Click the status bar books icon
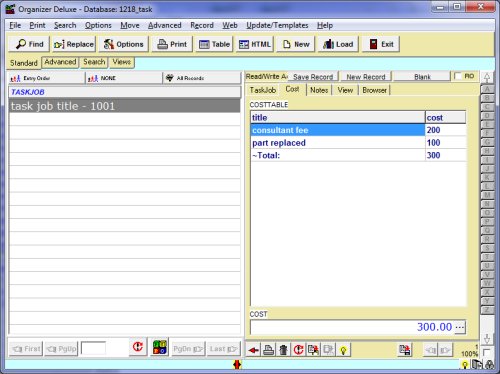This screenshot has width=500, height=374. point(477,365)
